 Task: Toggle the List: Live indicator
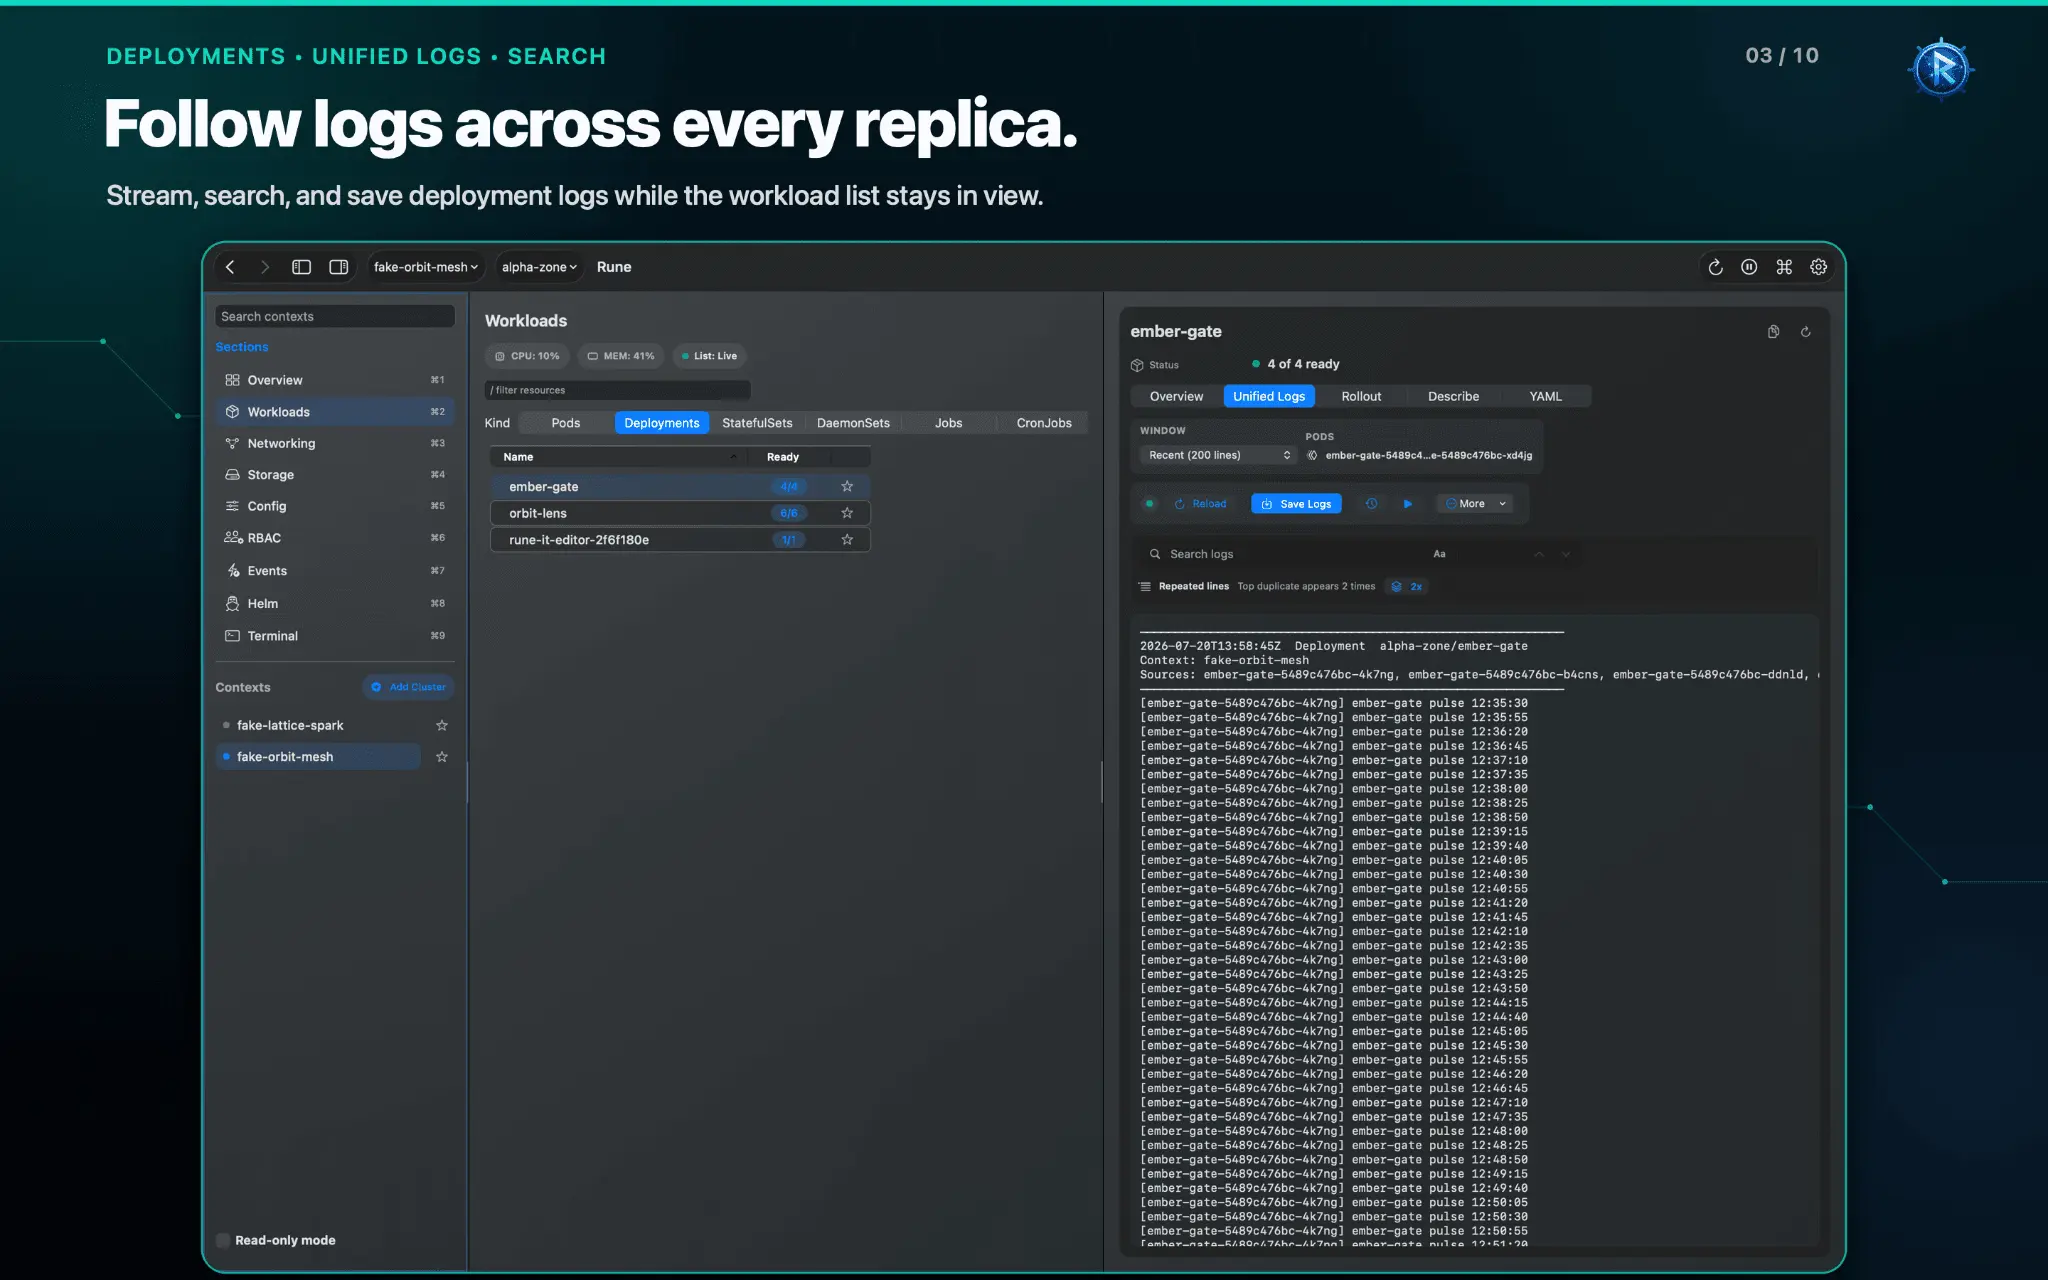[709, 356]
